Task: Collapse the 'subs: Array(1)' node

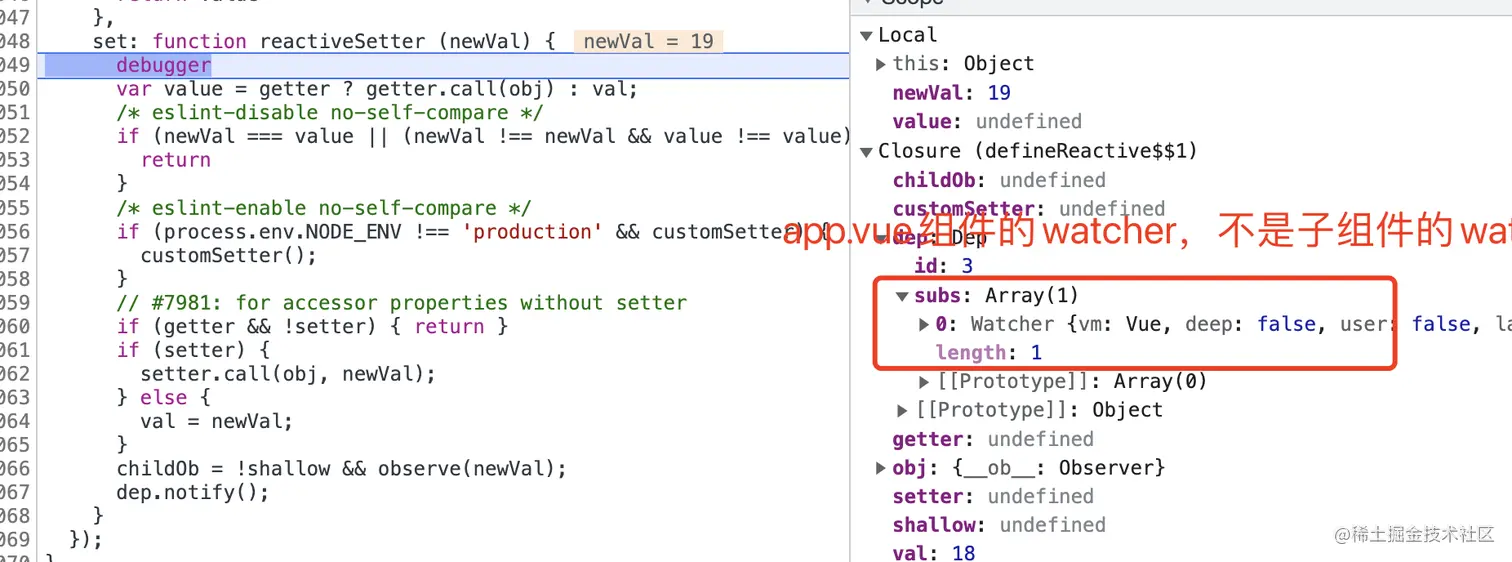Action: (902, 296)
